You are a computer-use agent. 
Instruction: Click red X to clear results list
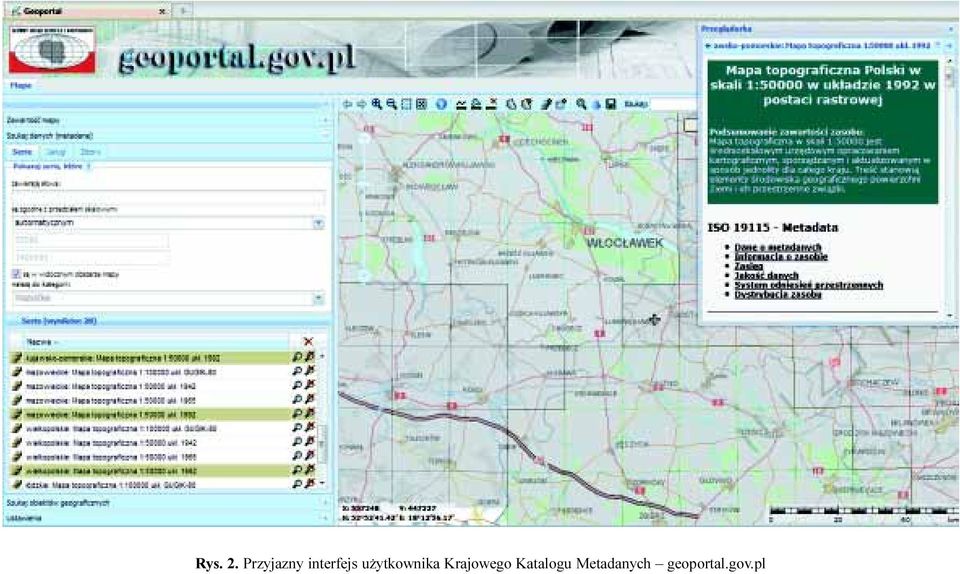click(308, 341)
